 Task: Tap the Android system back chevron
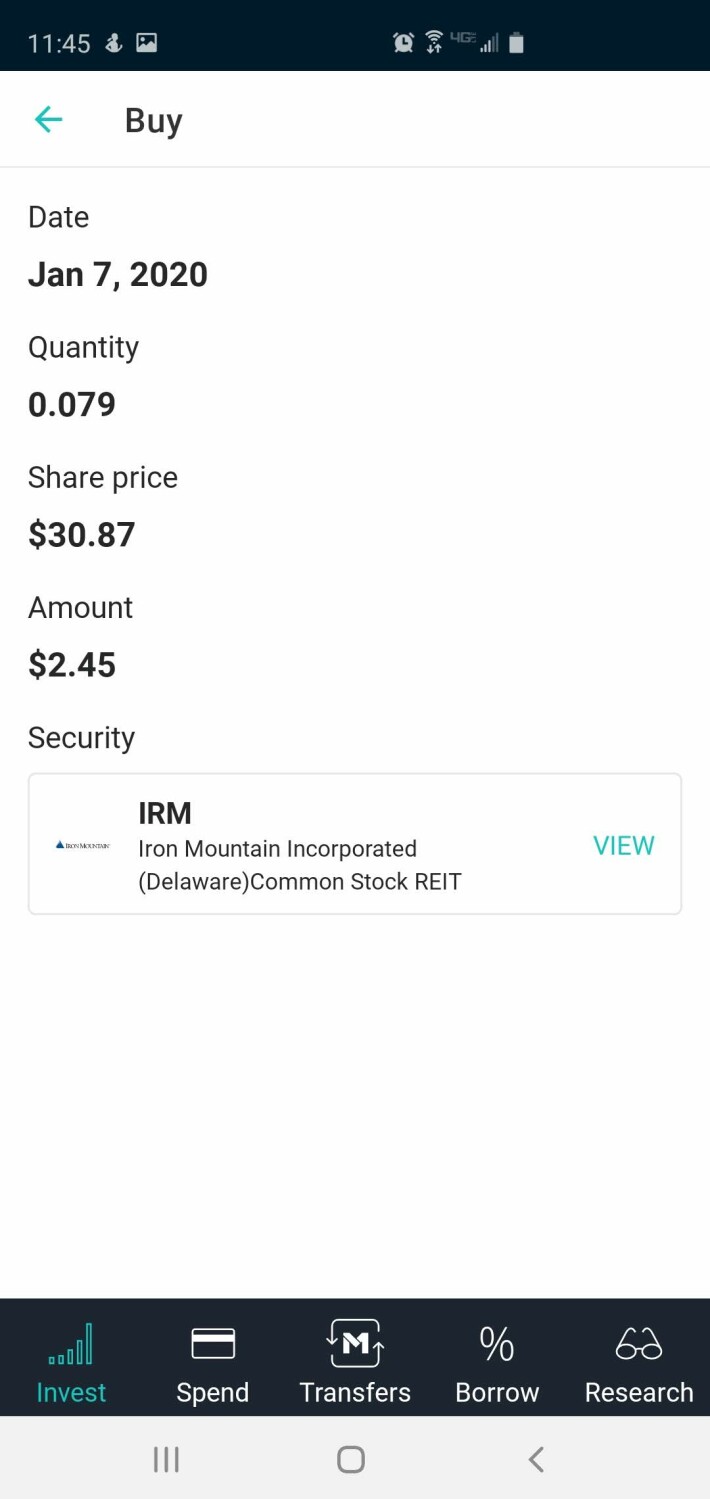(536, 1460)
